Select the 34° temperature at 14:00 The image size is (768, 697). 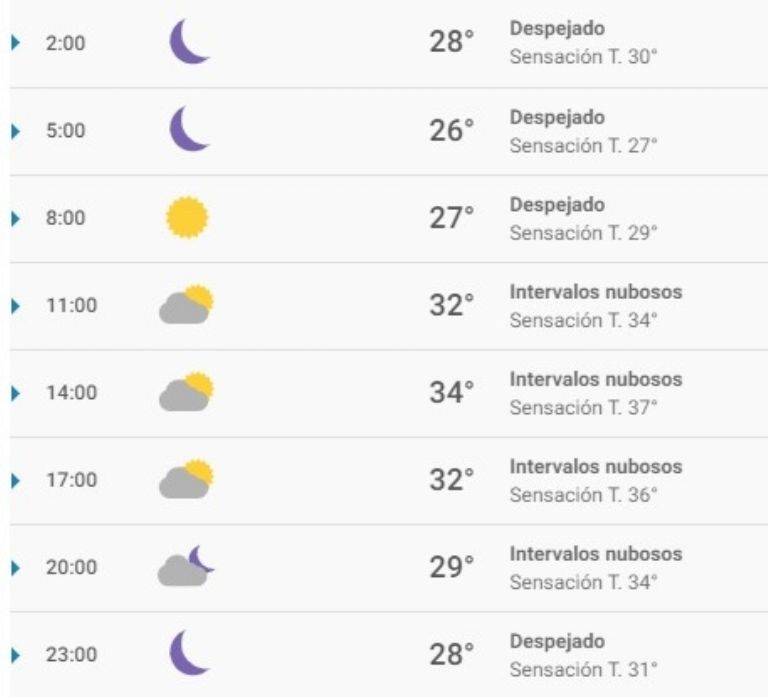click(x=452, y=392)
